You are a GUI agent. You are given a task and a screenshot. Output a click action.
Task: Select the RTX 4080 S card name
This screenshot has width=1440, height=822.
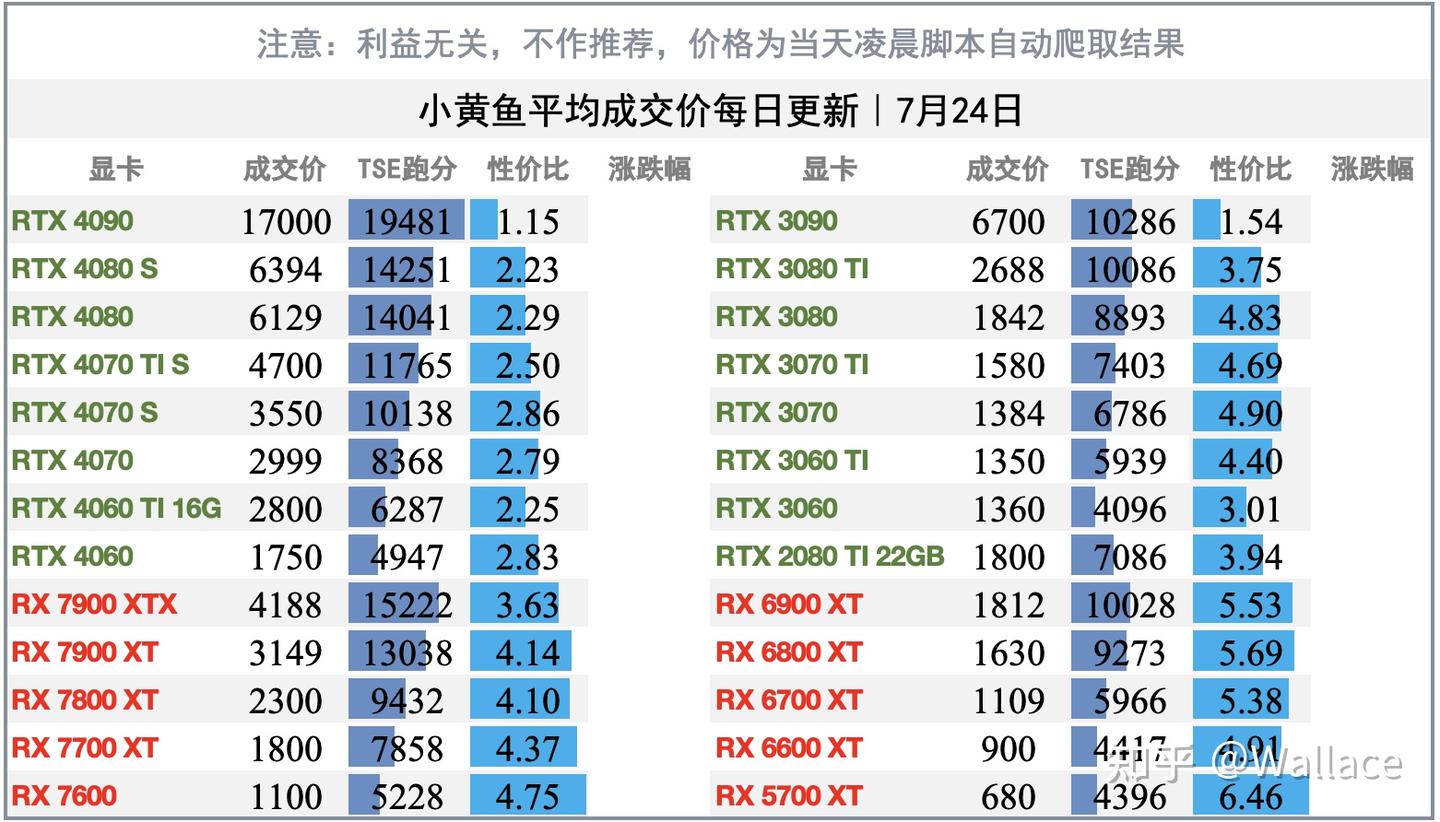85,269
